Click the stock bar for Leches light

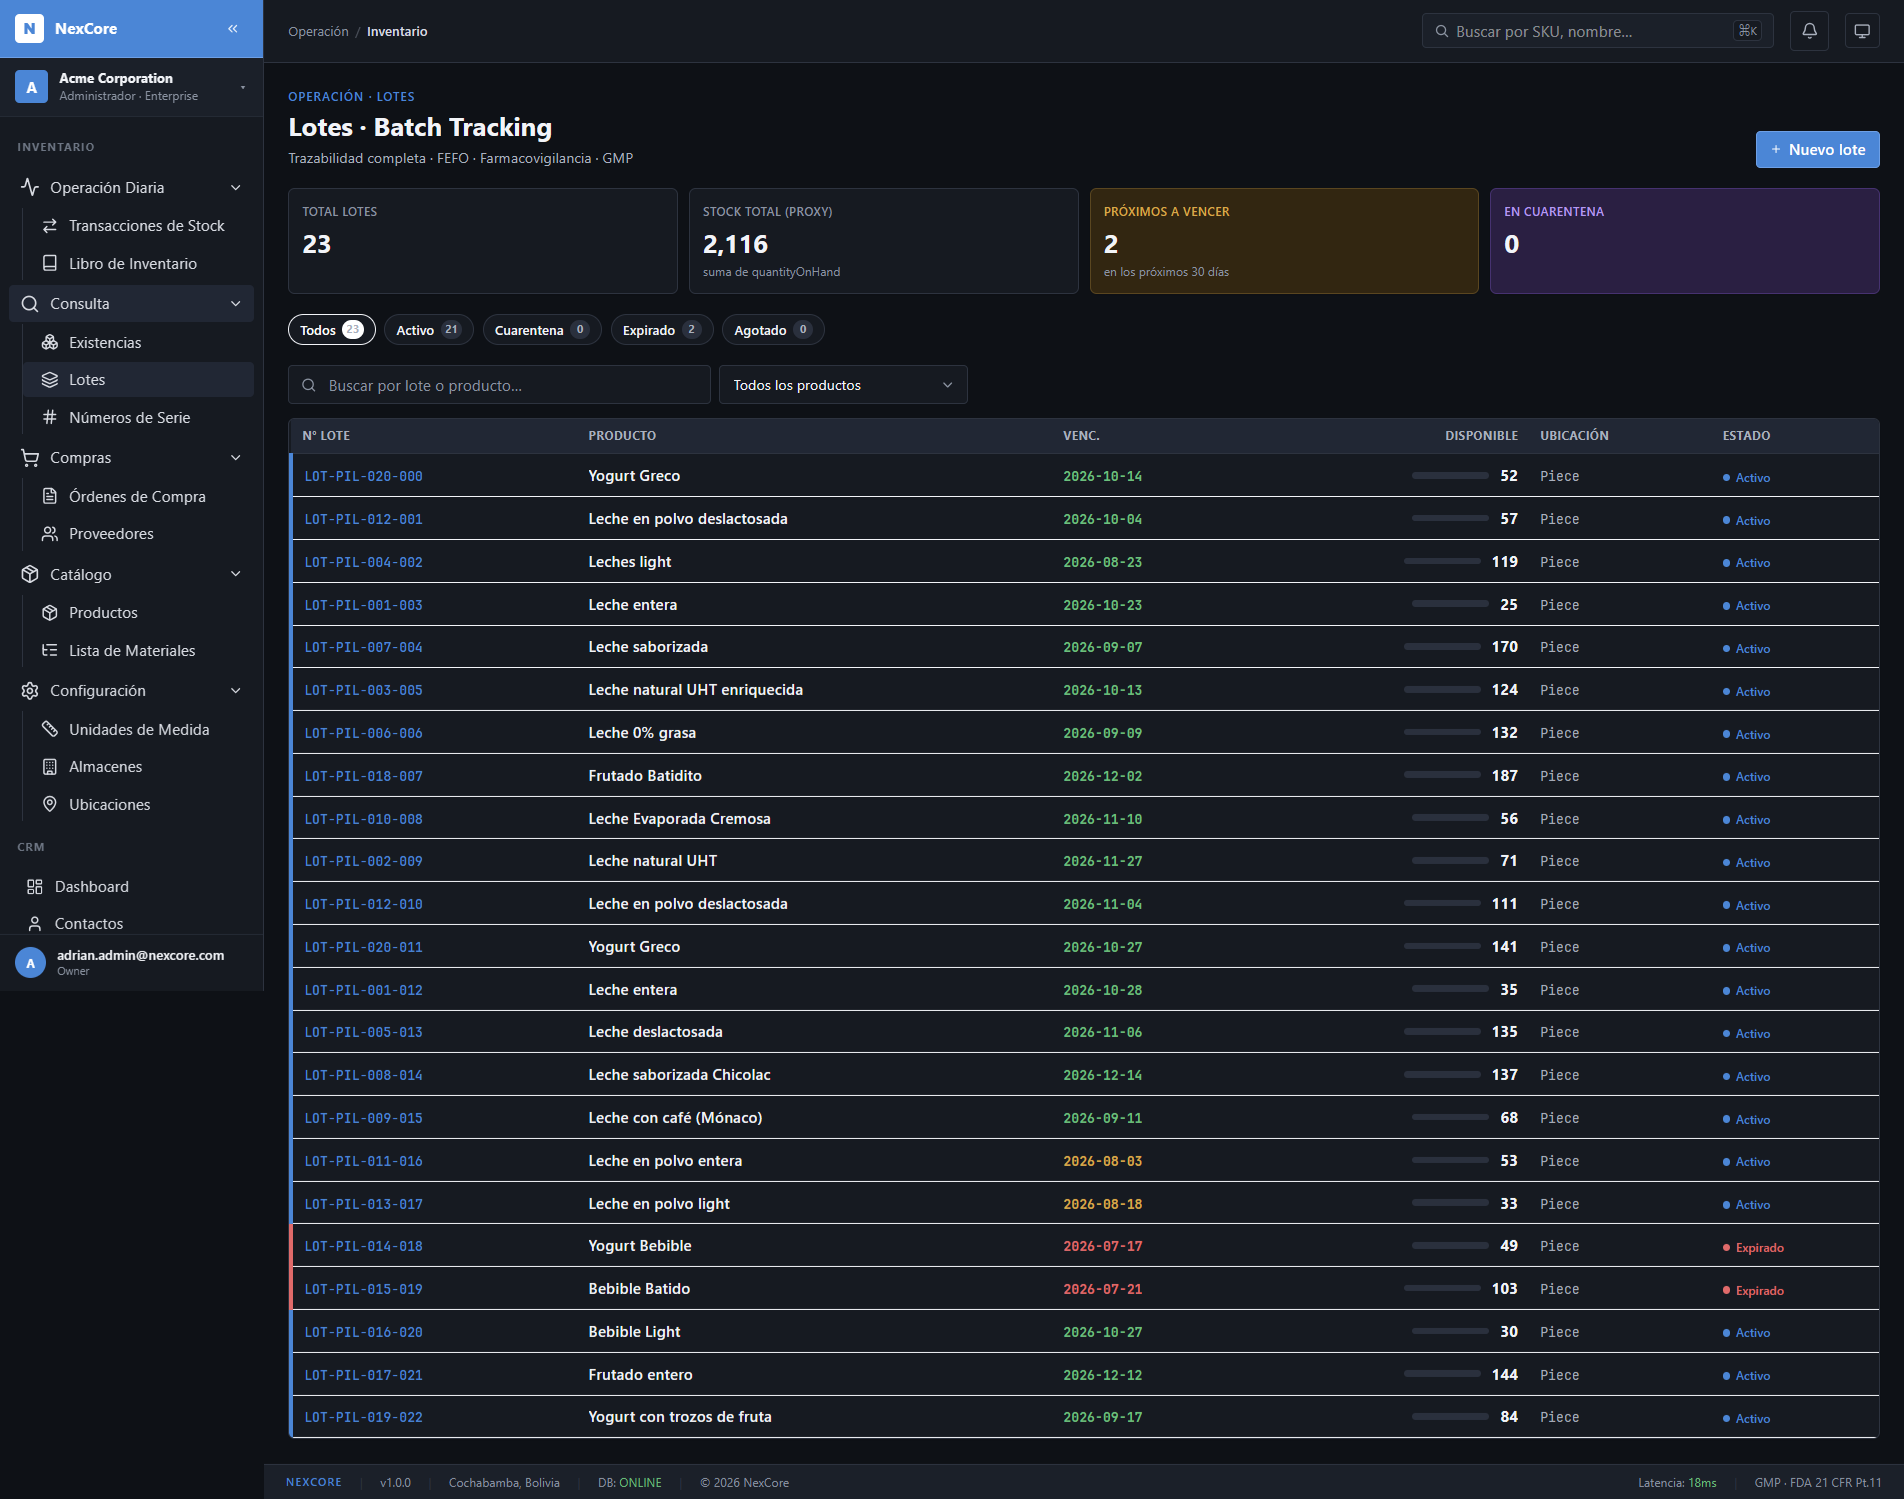pos(1442,562)
